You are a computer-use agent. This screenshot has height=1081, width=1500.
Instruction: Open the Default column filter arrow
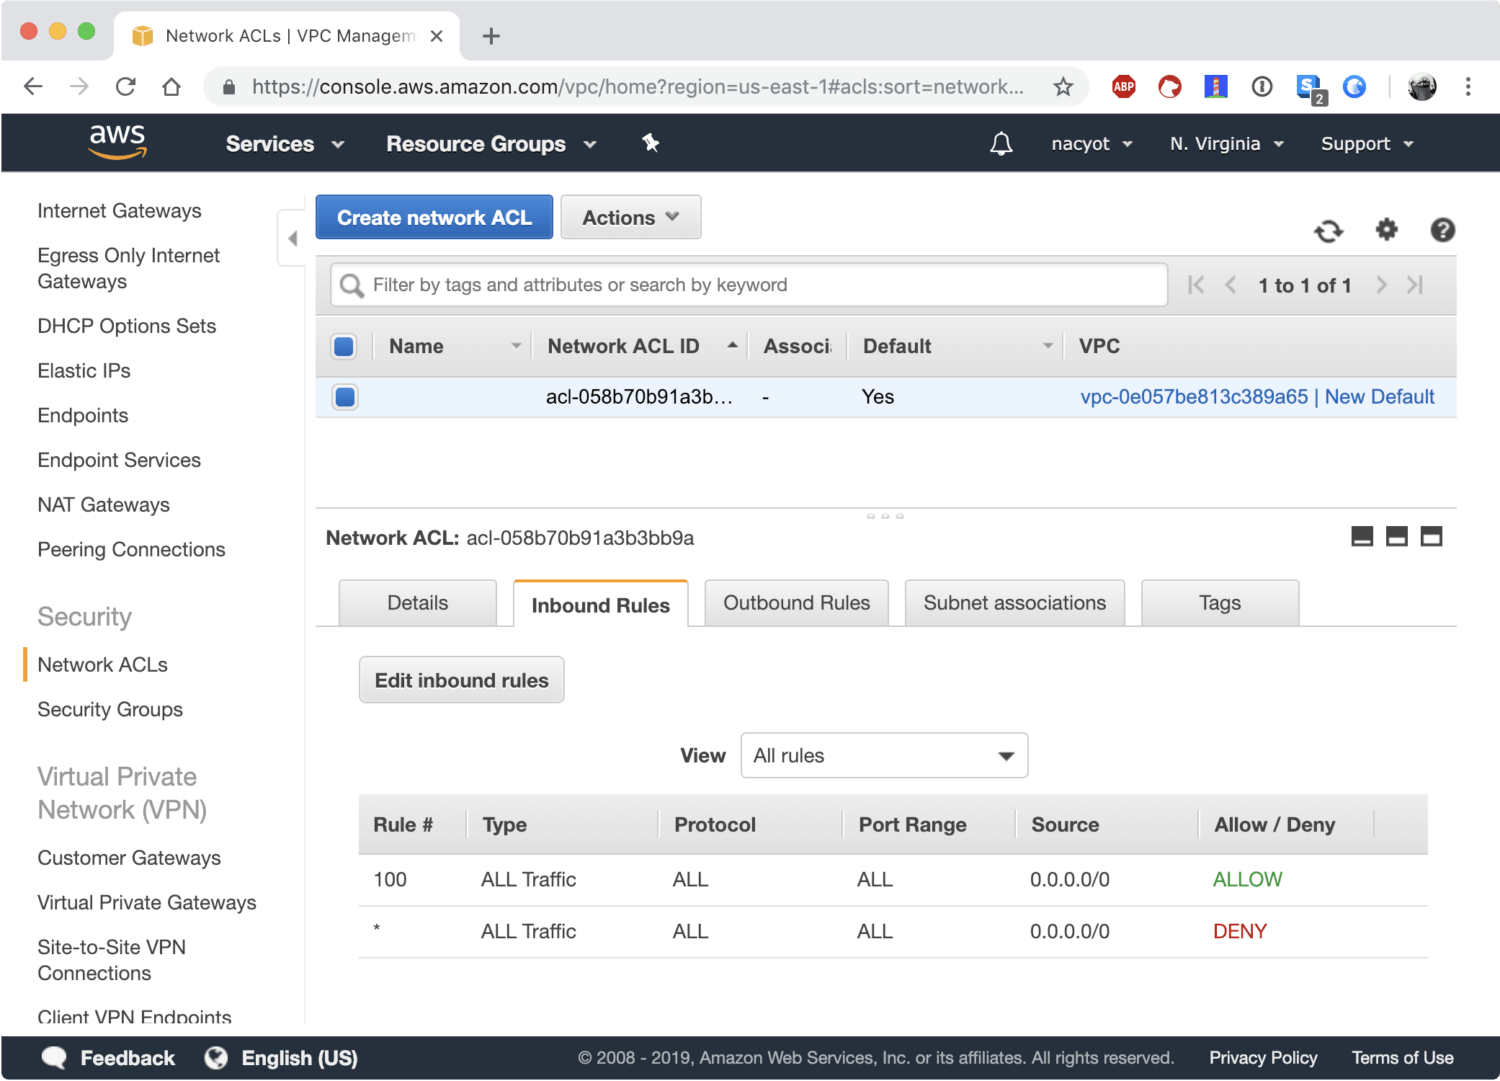pos(1048,346)
